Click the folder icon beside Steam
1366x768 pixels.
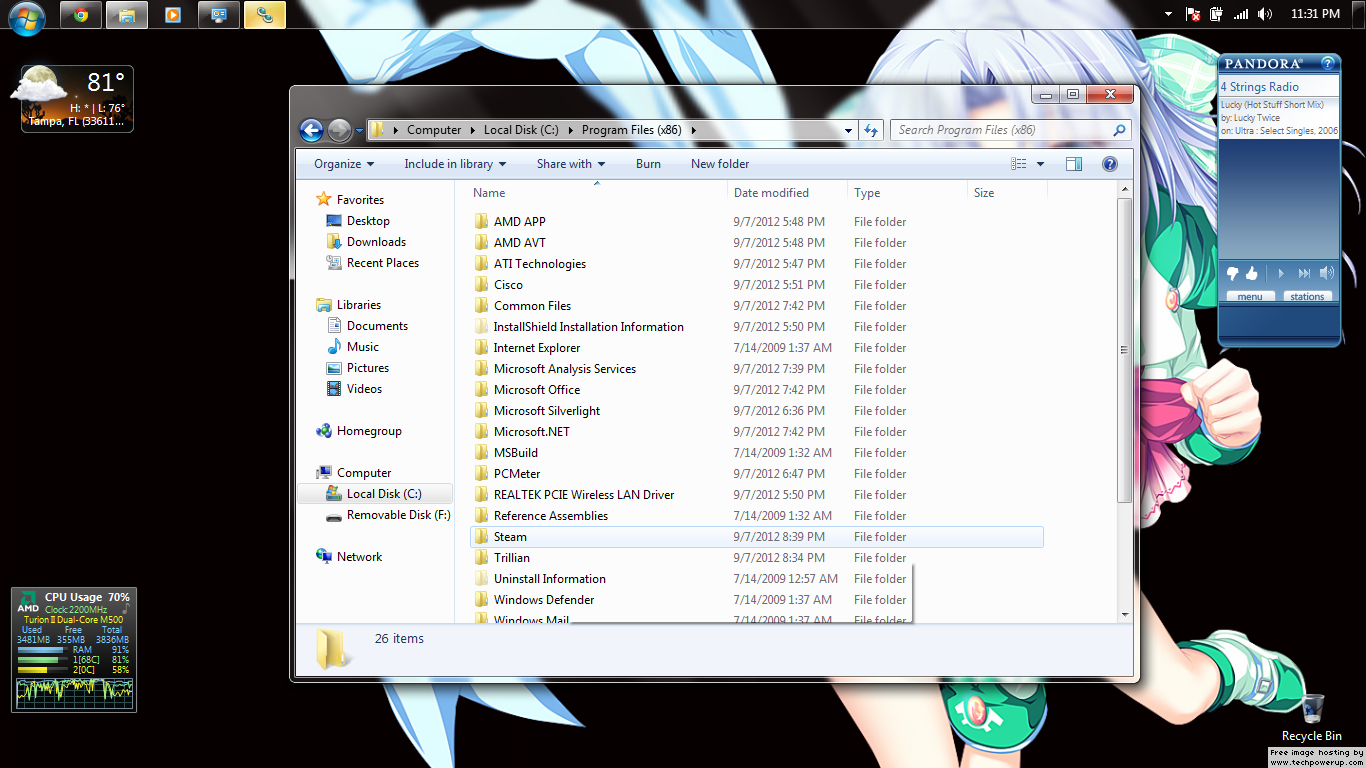pos(481,537)
